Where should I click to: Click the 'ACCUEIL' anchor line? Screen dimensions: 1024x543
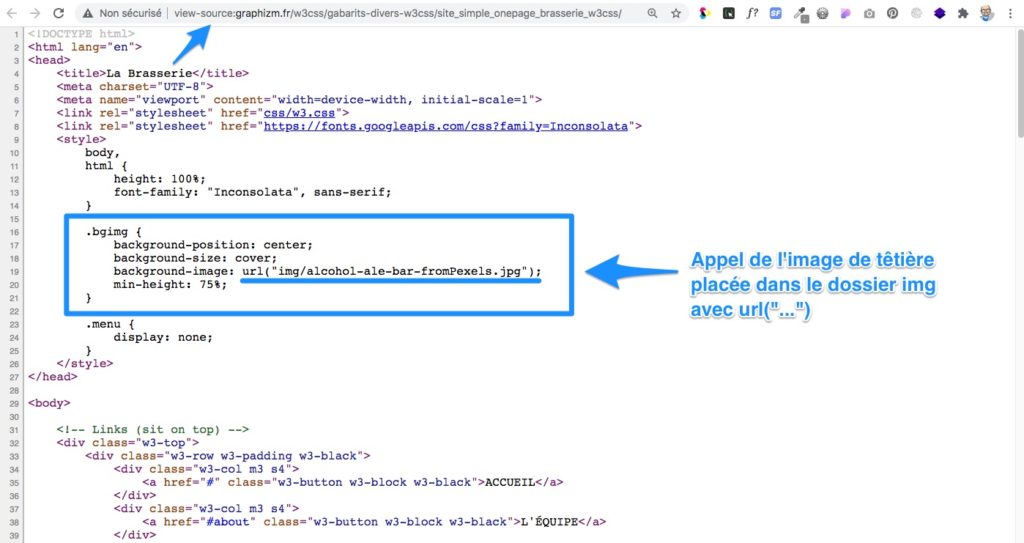(353, 482)
